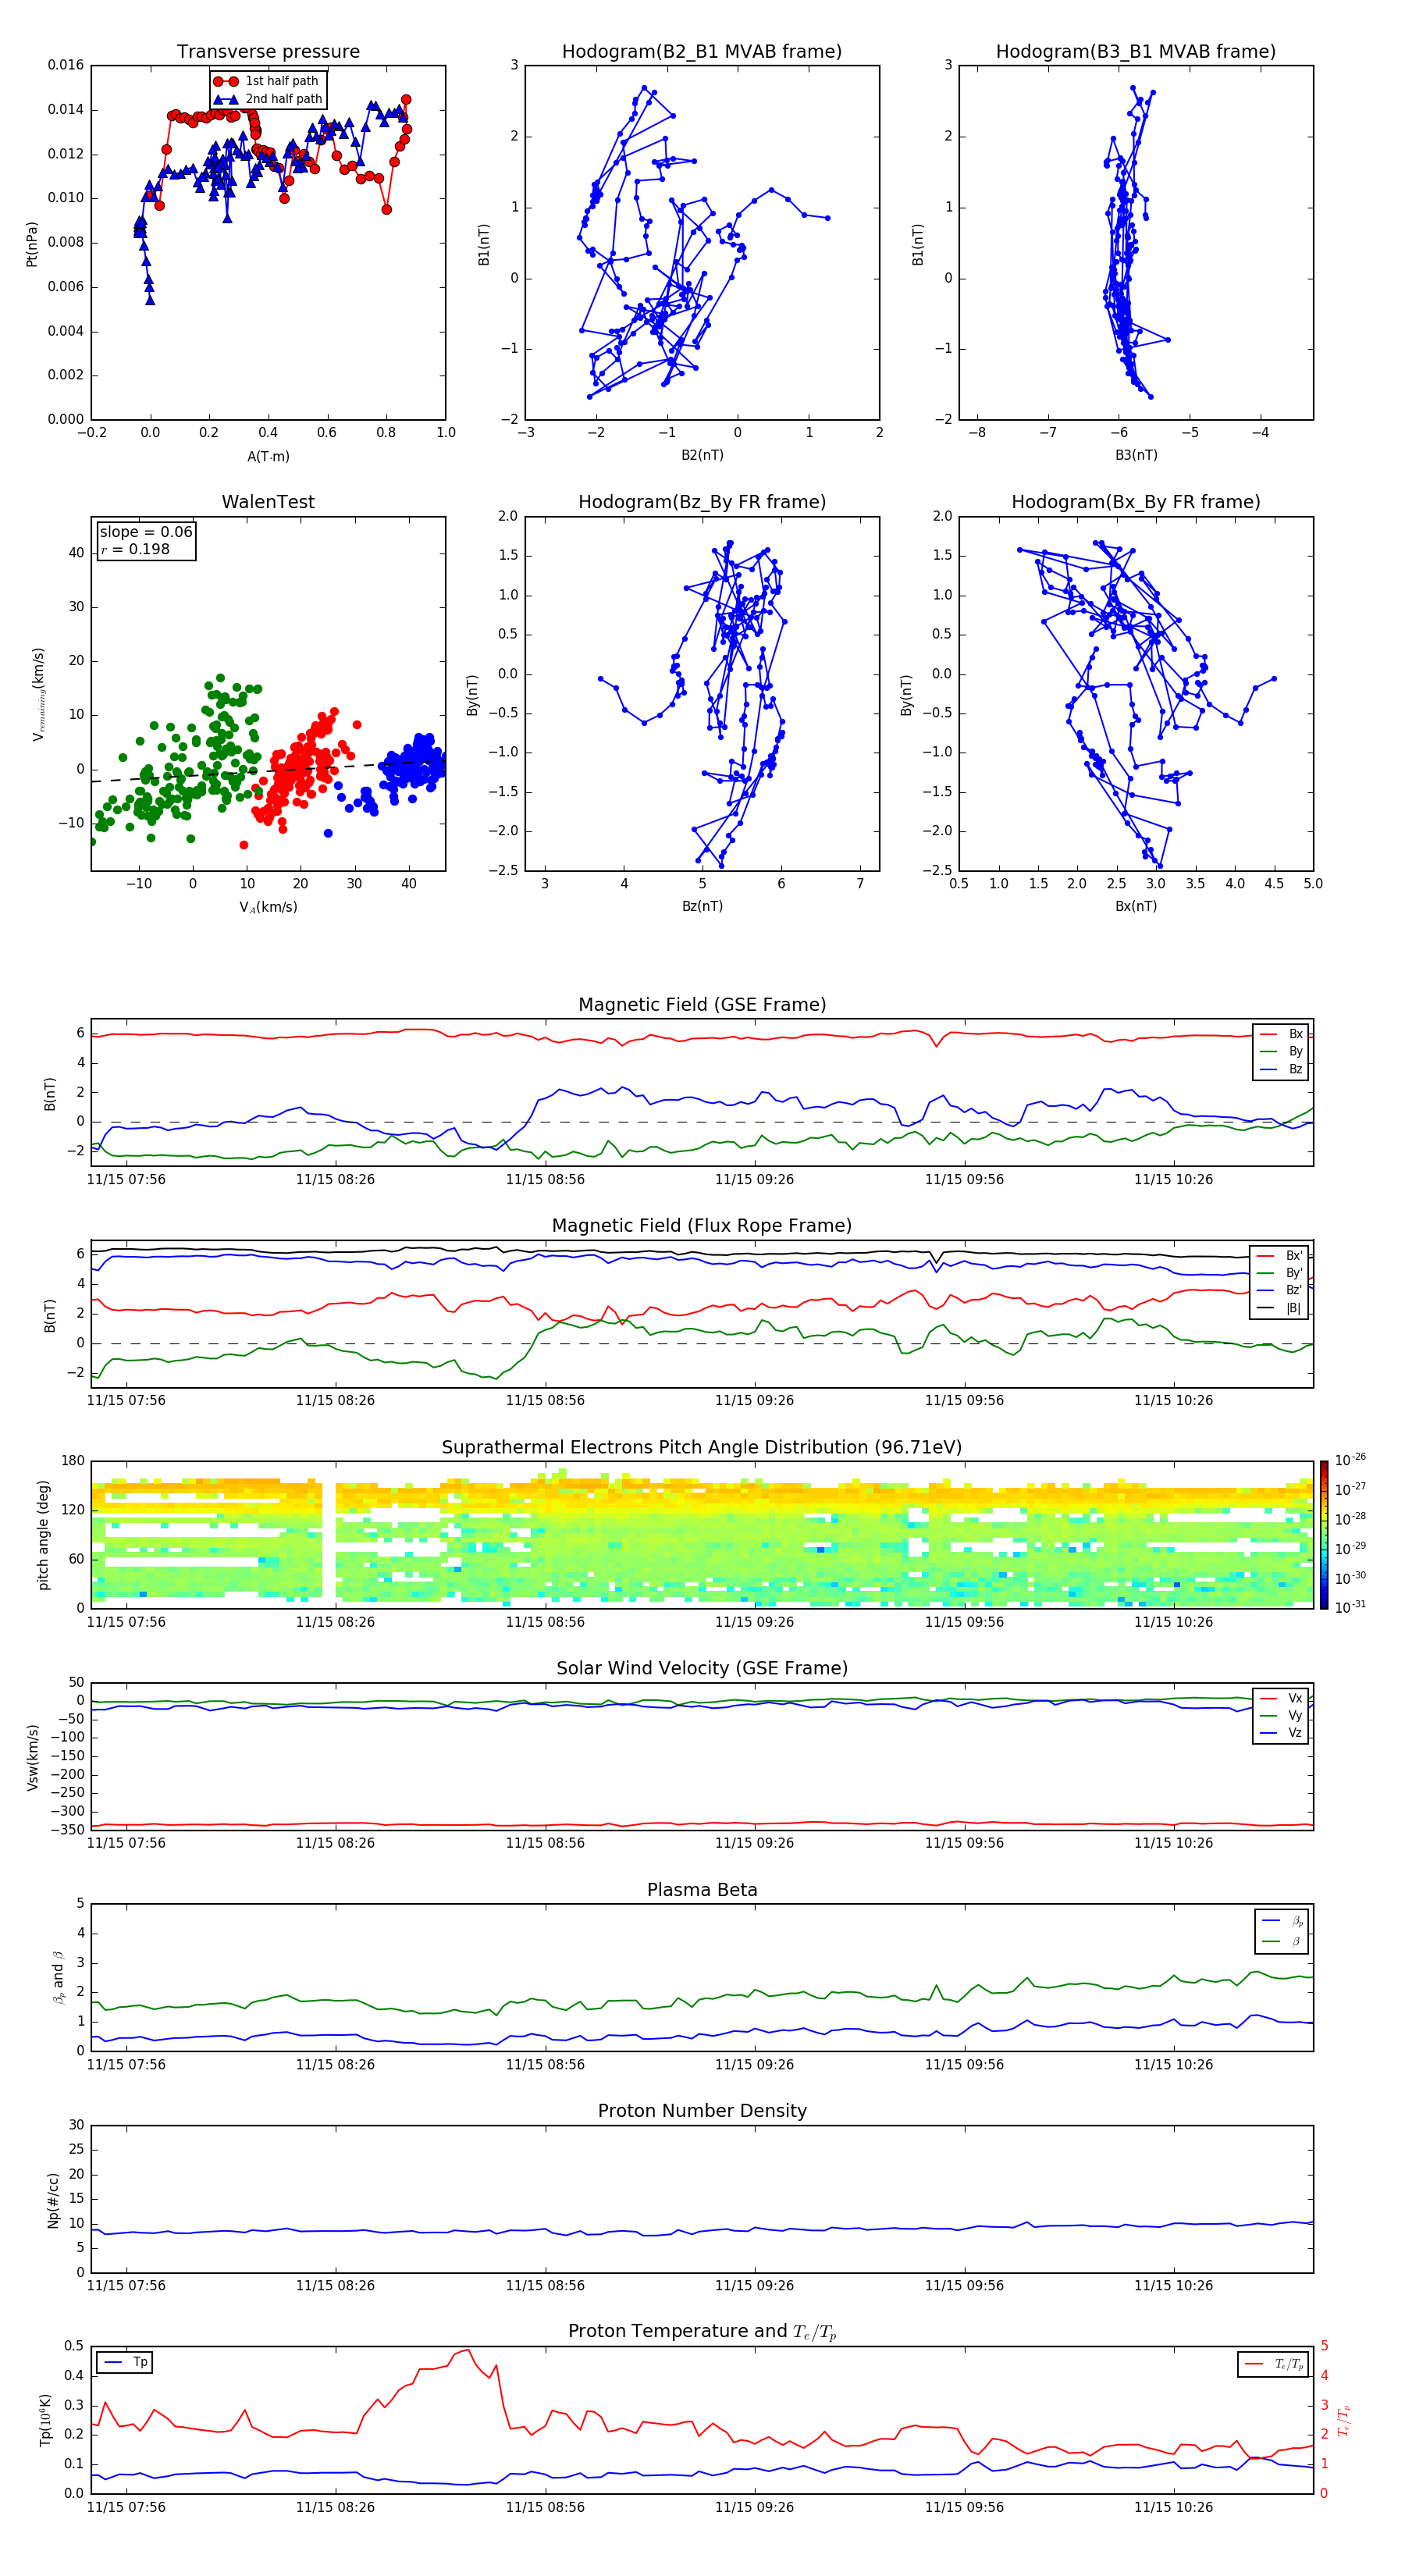This screenshot has width=1405, height=2576.
Task: Click the pitch angle colorbar
Action: click(x=1324, y=1535)
